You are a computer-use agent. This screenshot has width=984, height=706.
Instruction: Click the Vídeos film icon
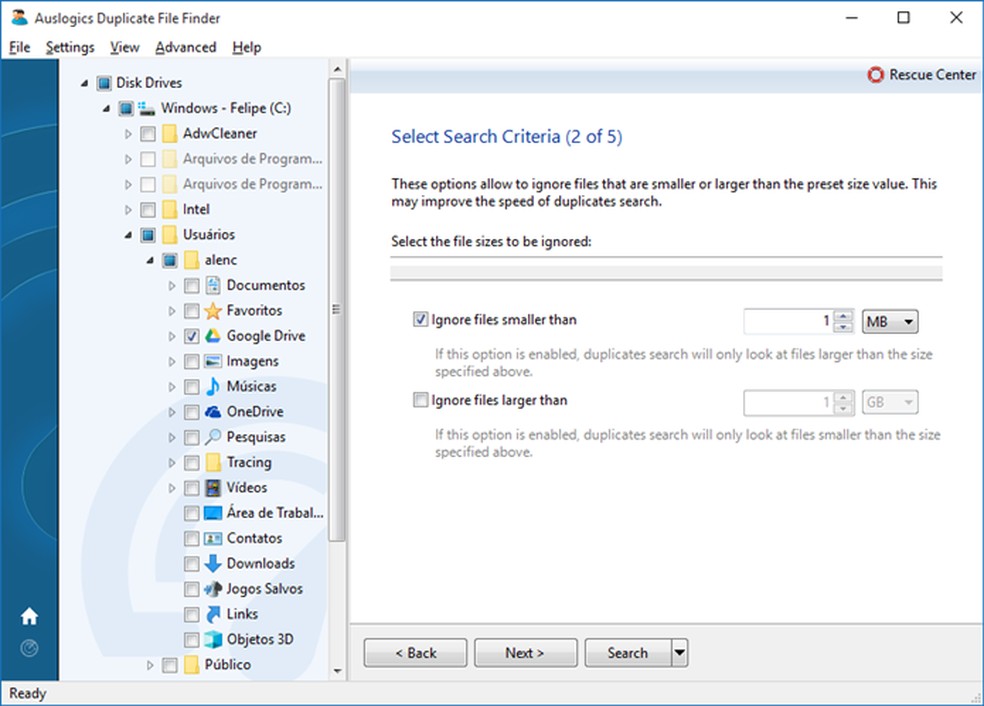(213, 488)
